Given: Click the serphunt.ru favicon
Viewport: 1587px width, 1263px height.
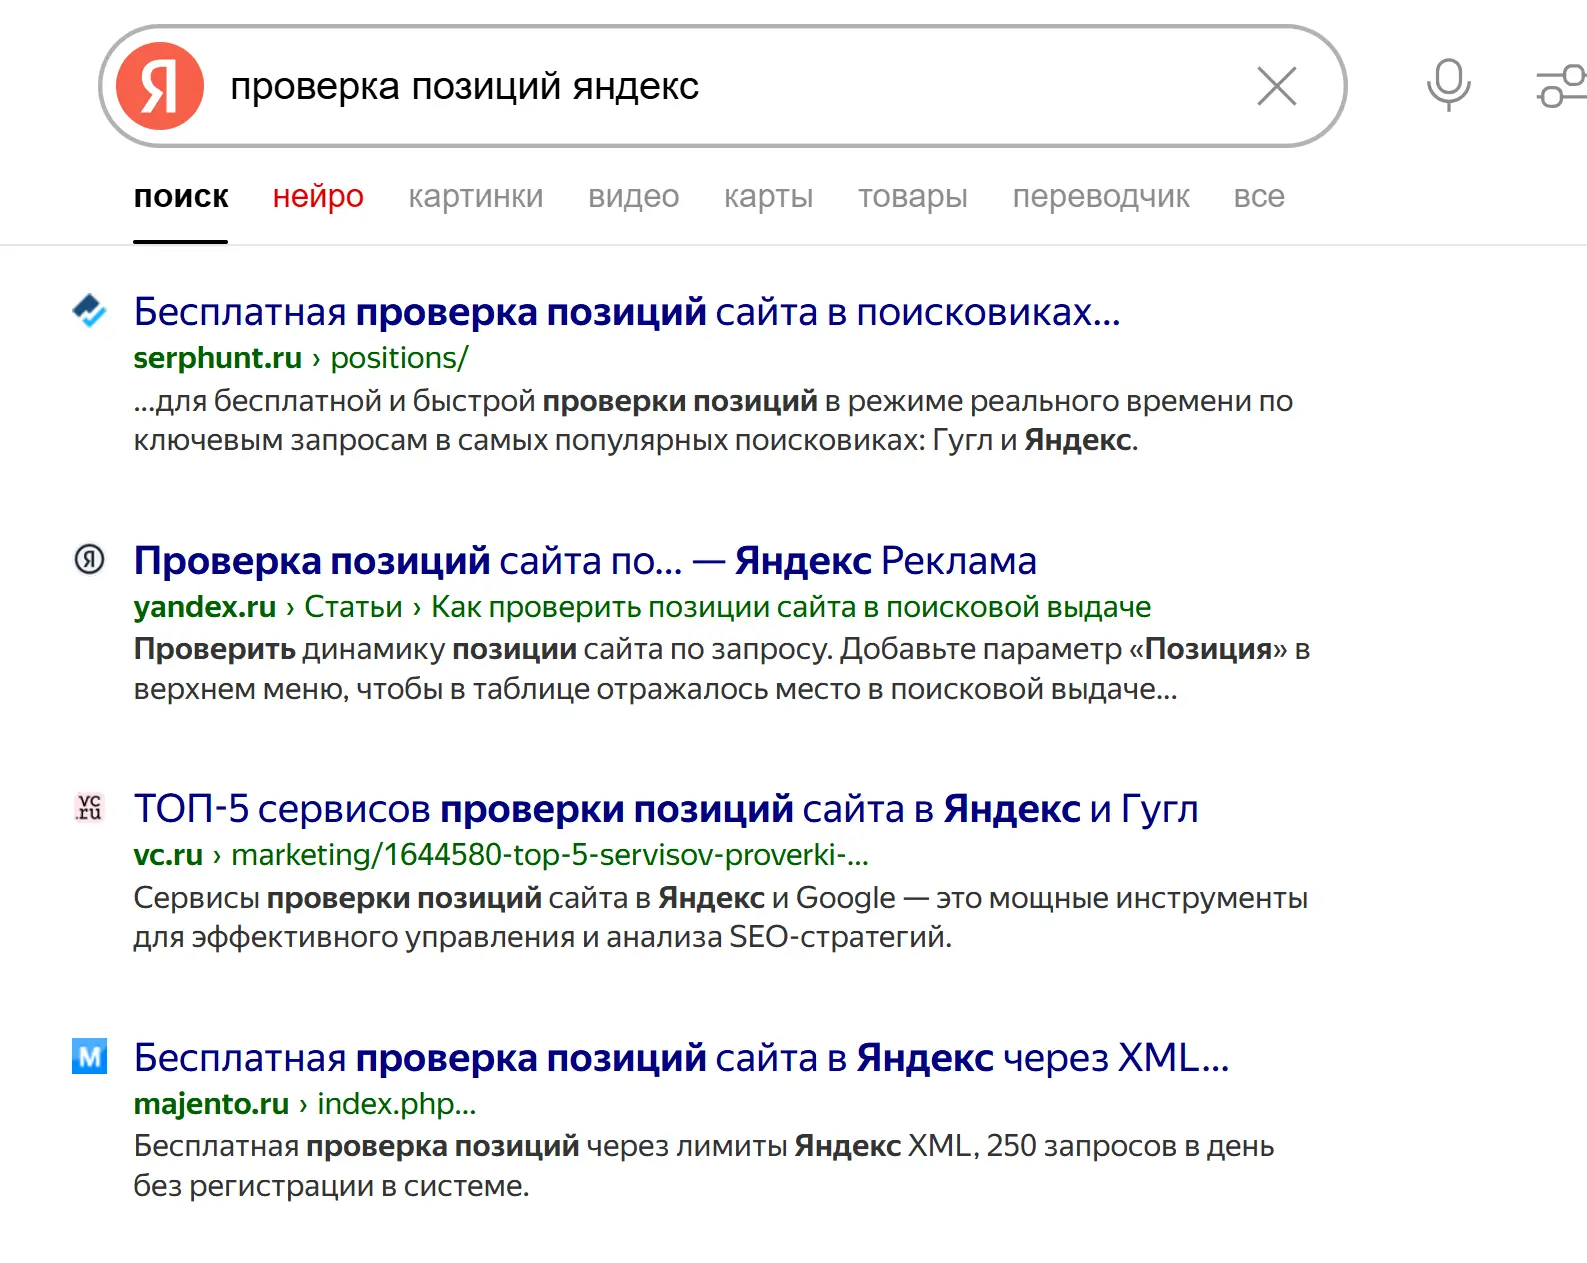Looking at the screenshot, I should [89, 311].
